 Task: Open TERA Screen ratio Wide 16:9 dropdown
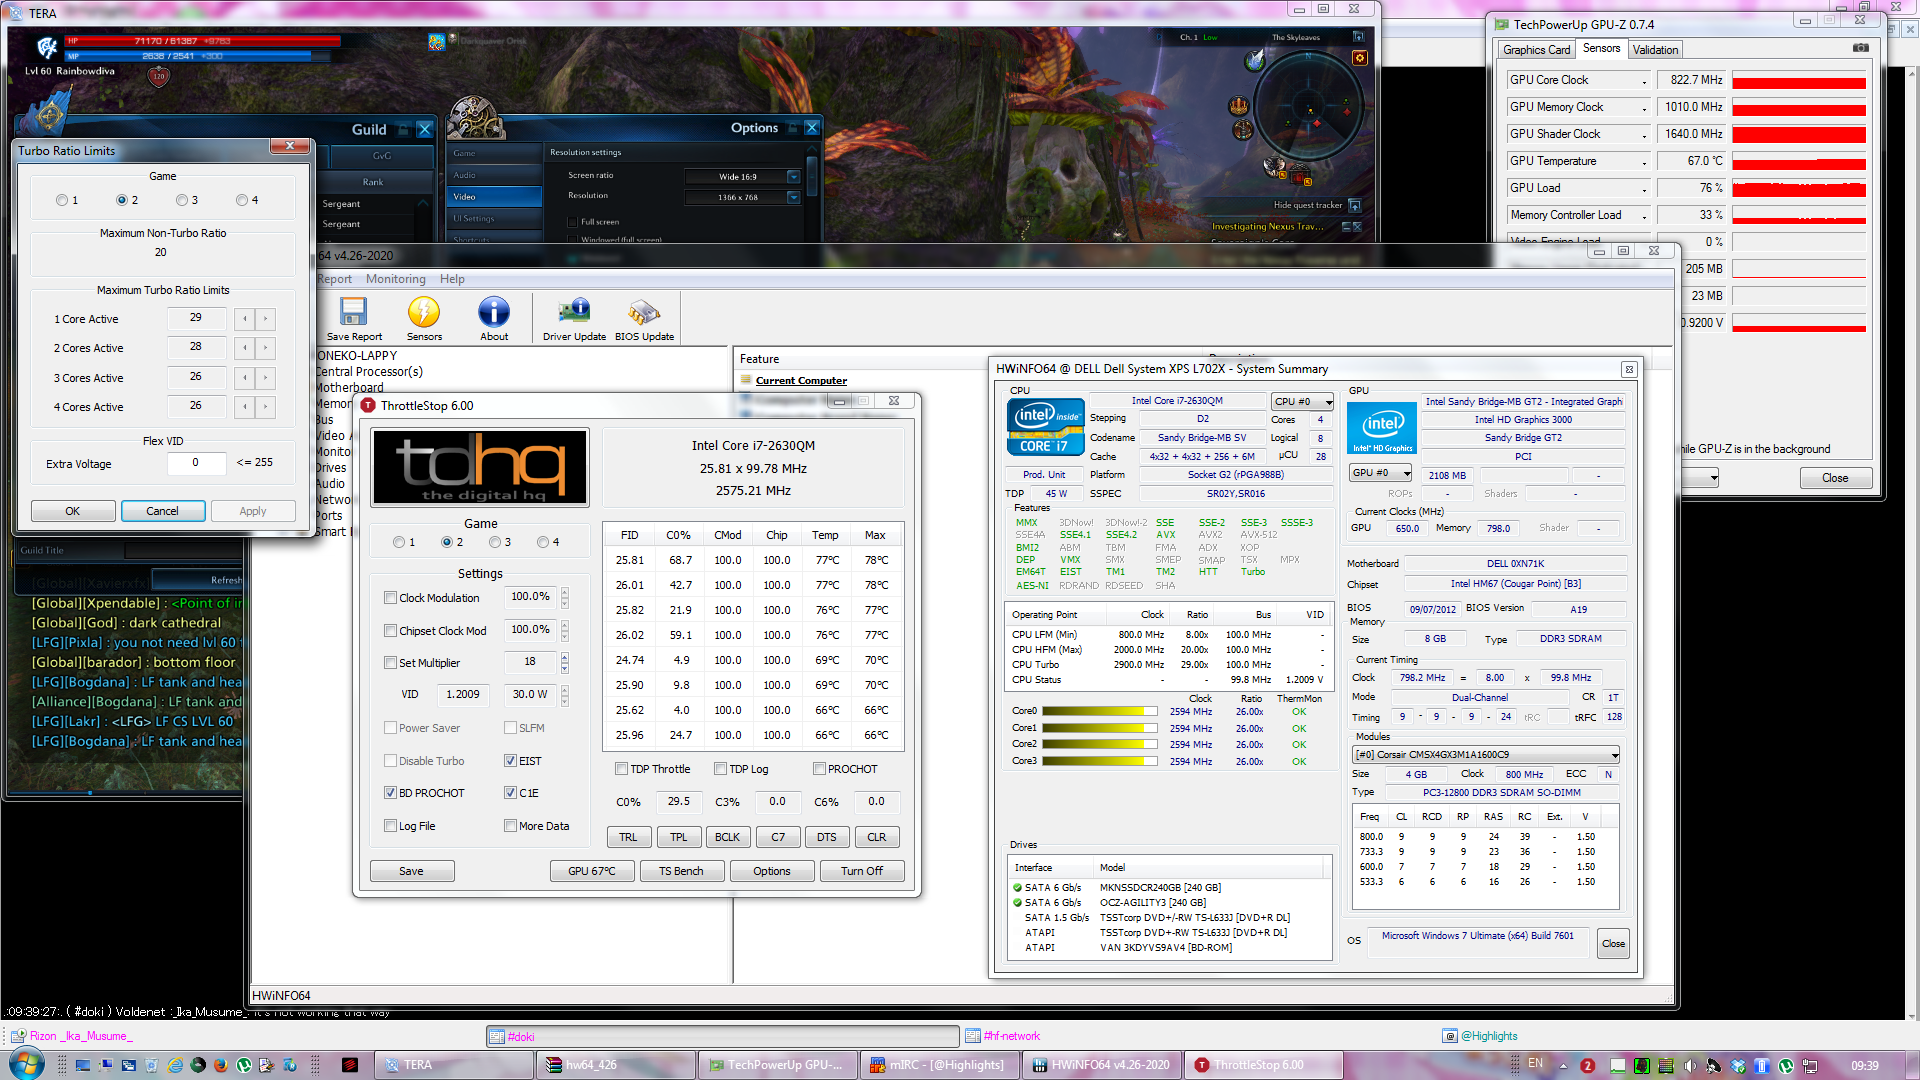pos(793,177)
